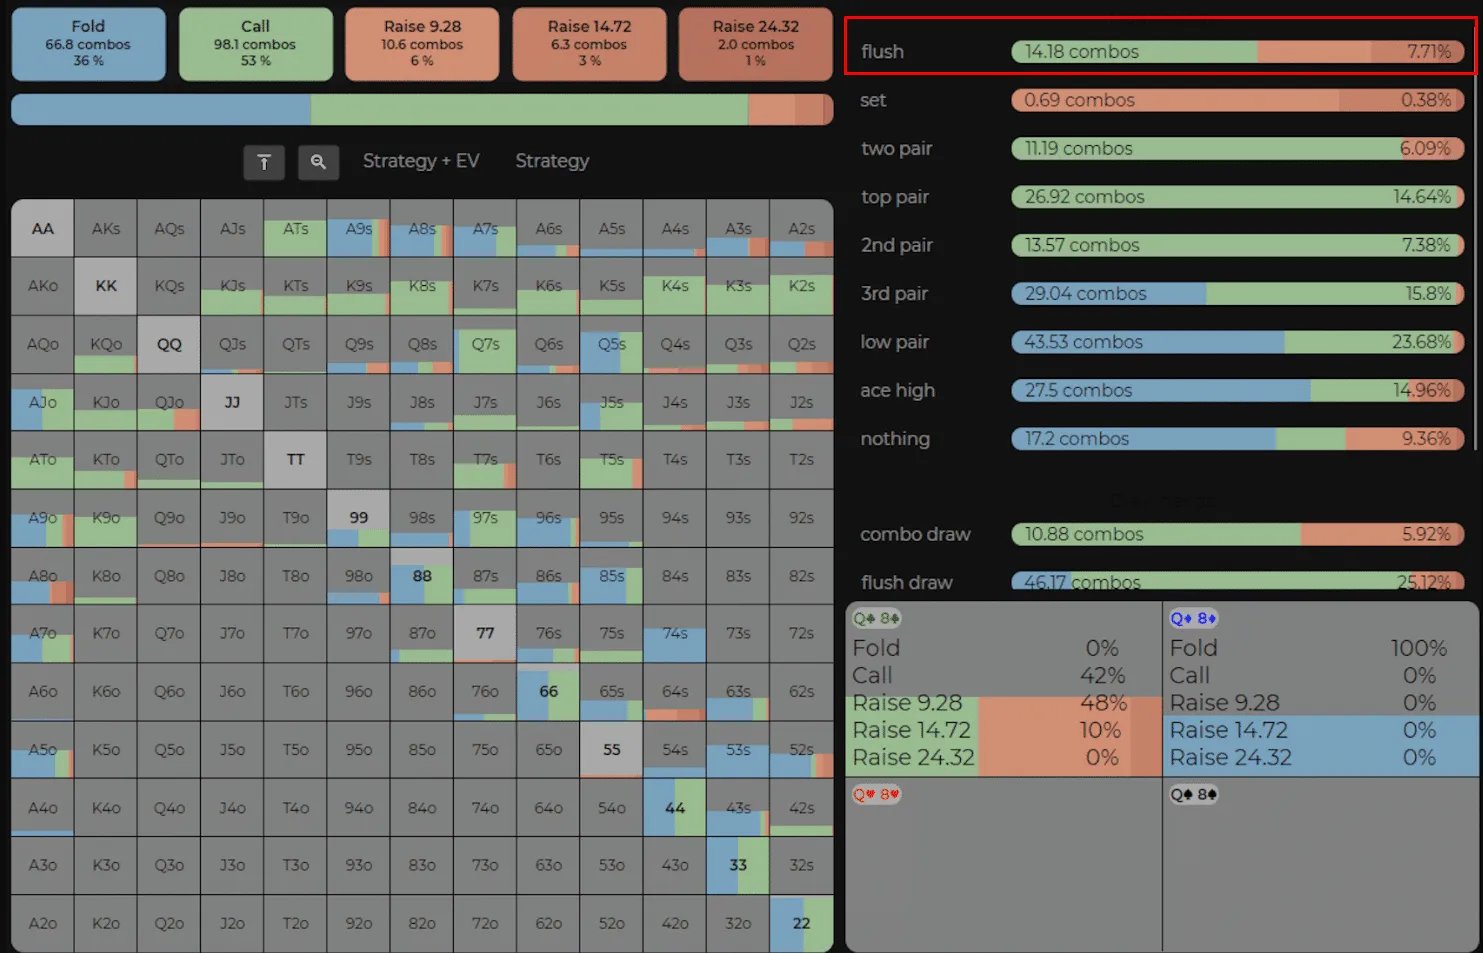Switch to the Strategy view
Screen dimensions: 1483x953
point(552,161)
